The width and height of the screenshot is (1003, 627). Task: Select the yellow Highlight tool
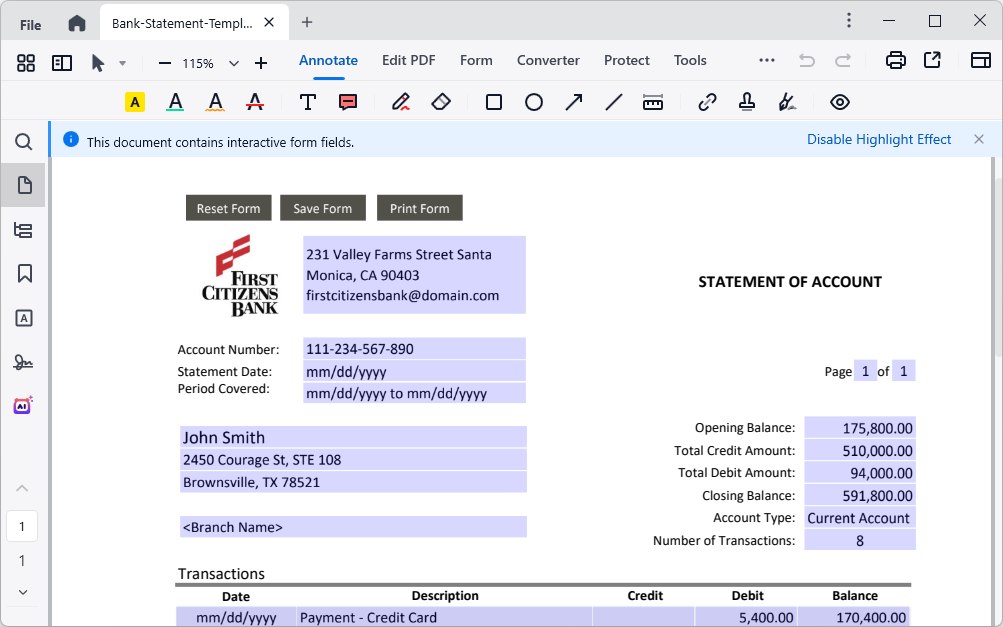pyautogui.click(x=134, y=101)
